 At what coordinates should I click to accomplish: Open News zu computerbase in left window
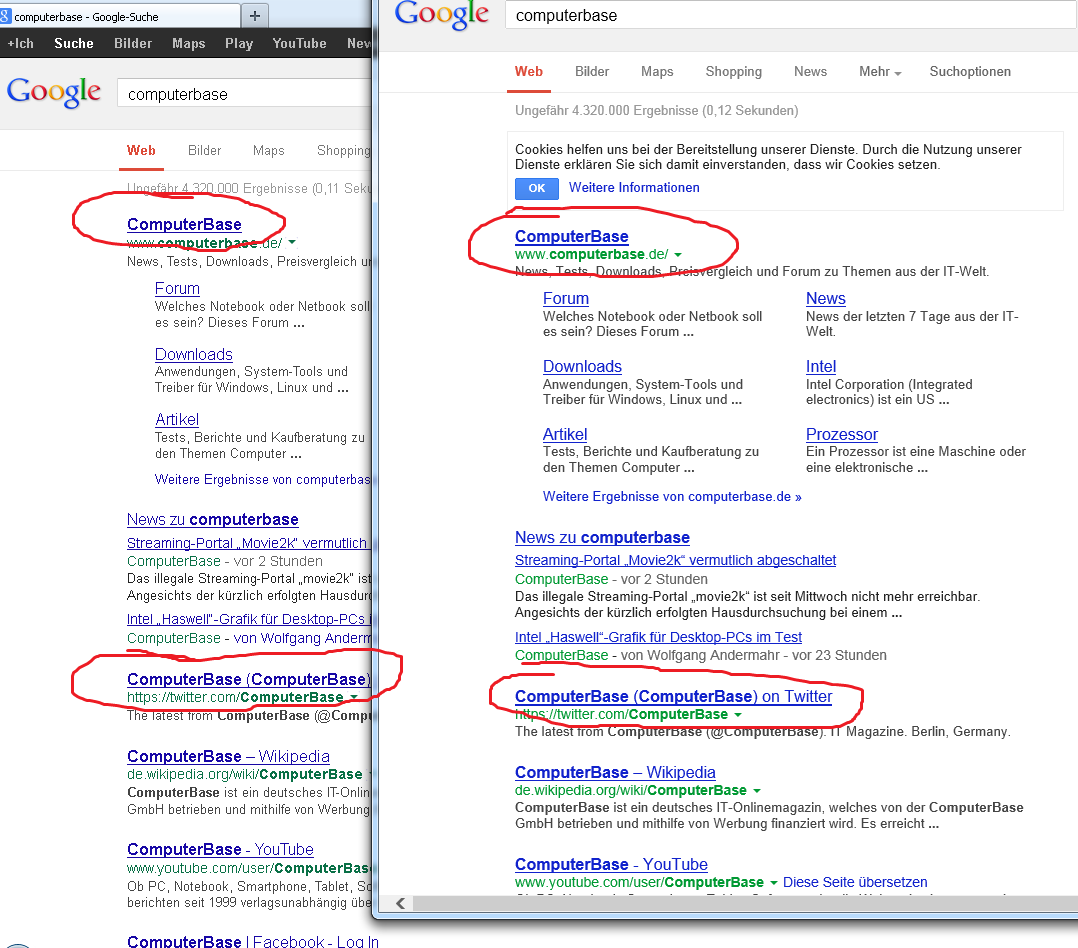click(212, 520)
